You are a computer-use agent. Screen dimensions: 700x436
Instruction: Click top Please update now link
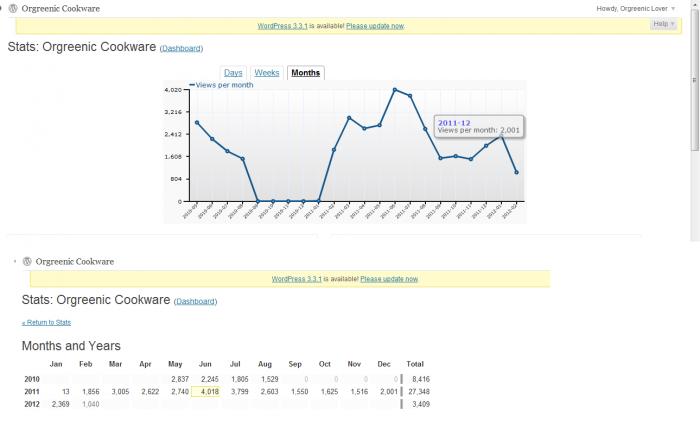375,26
